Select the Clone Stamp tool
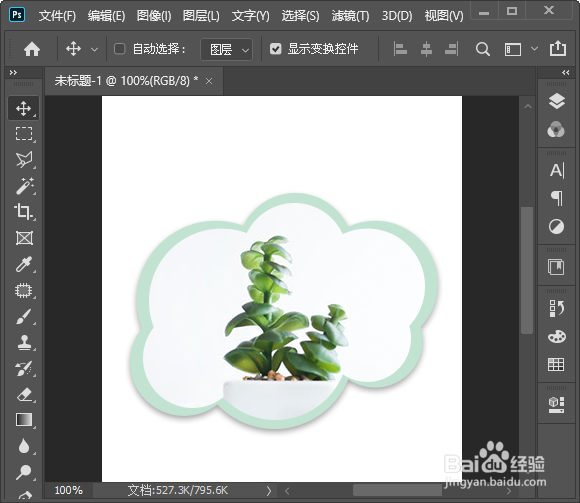 pyautogui.click(x=24, y=342)
